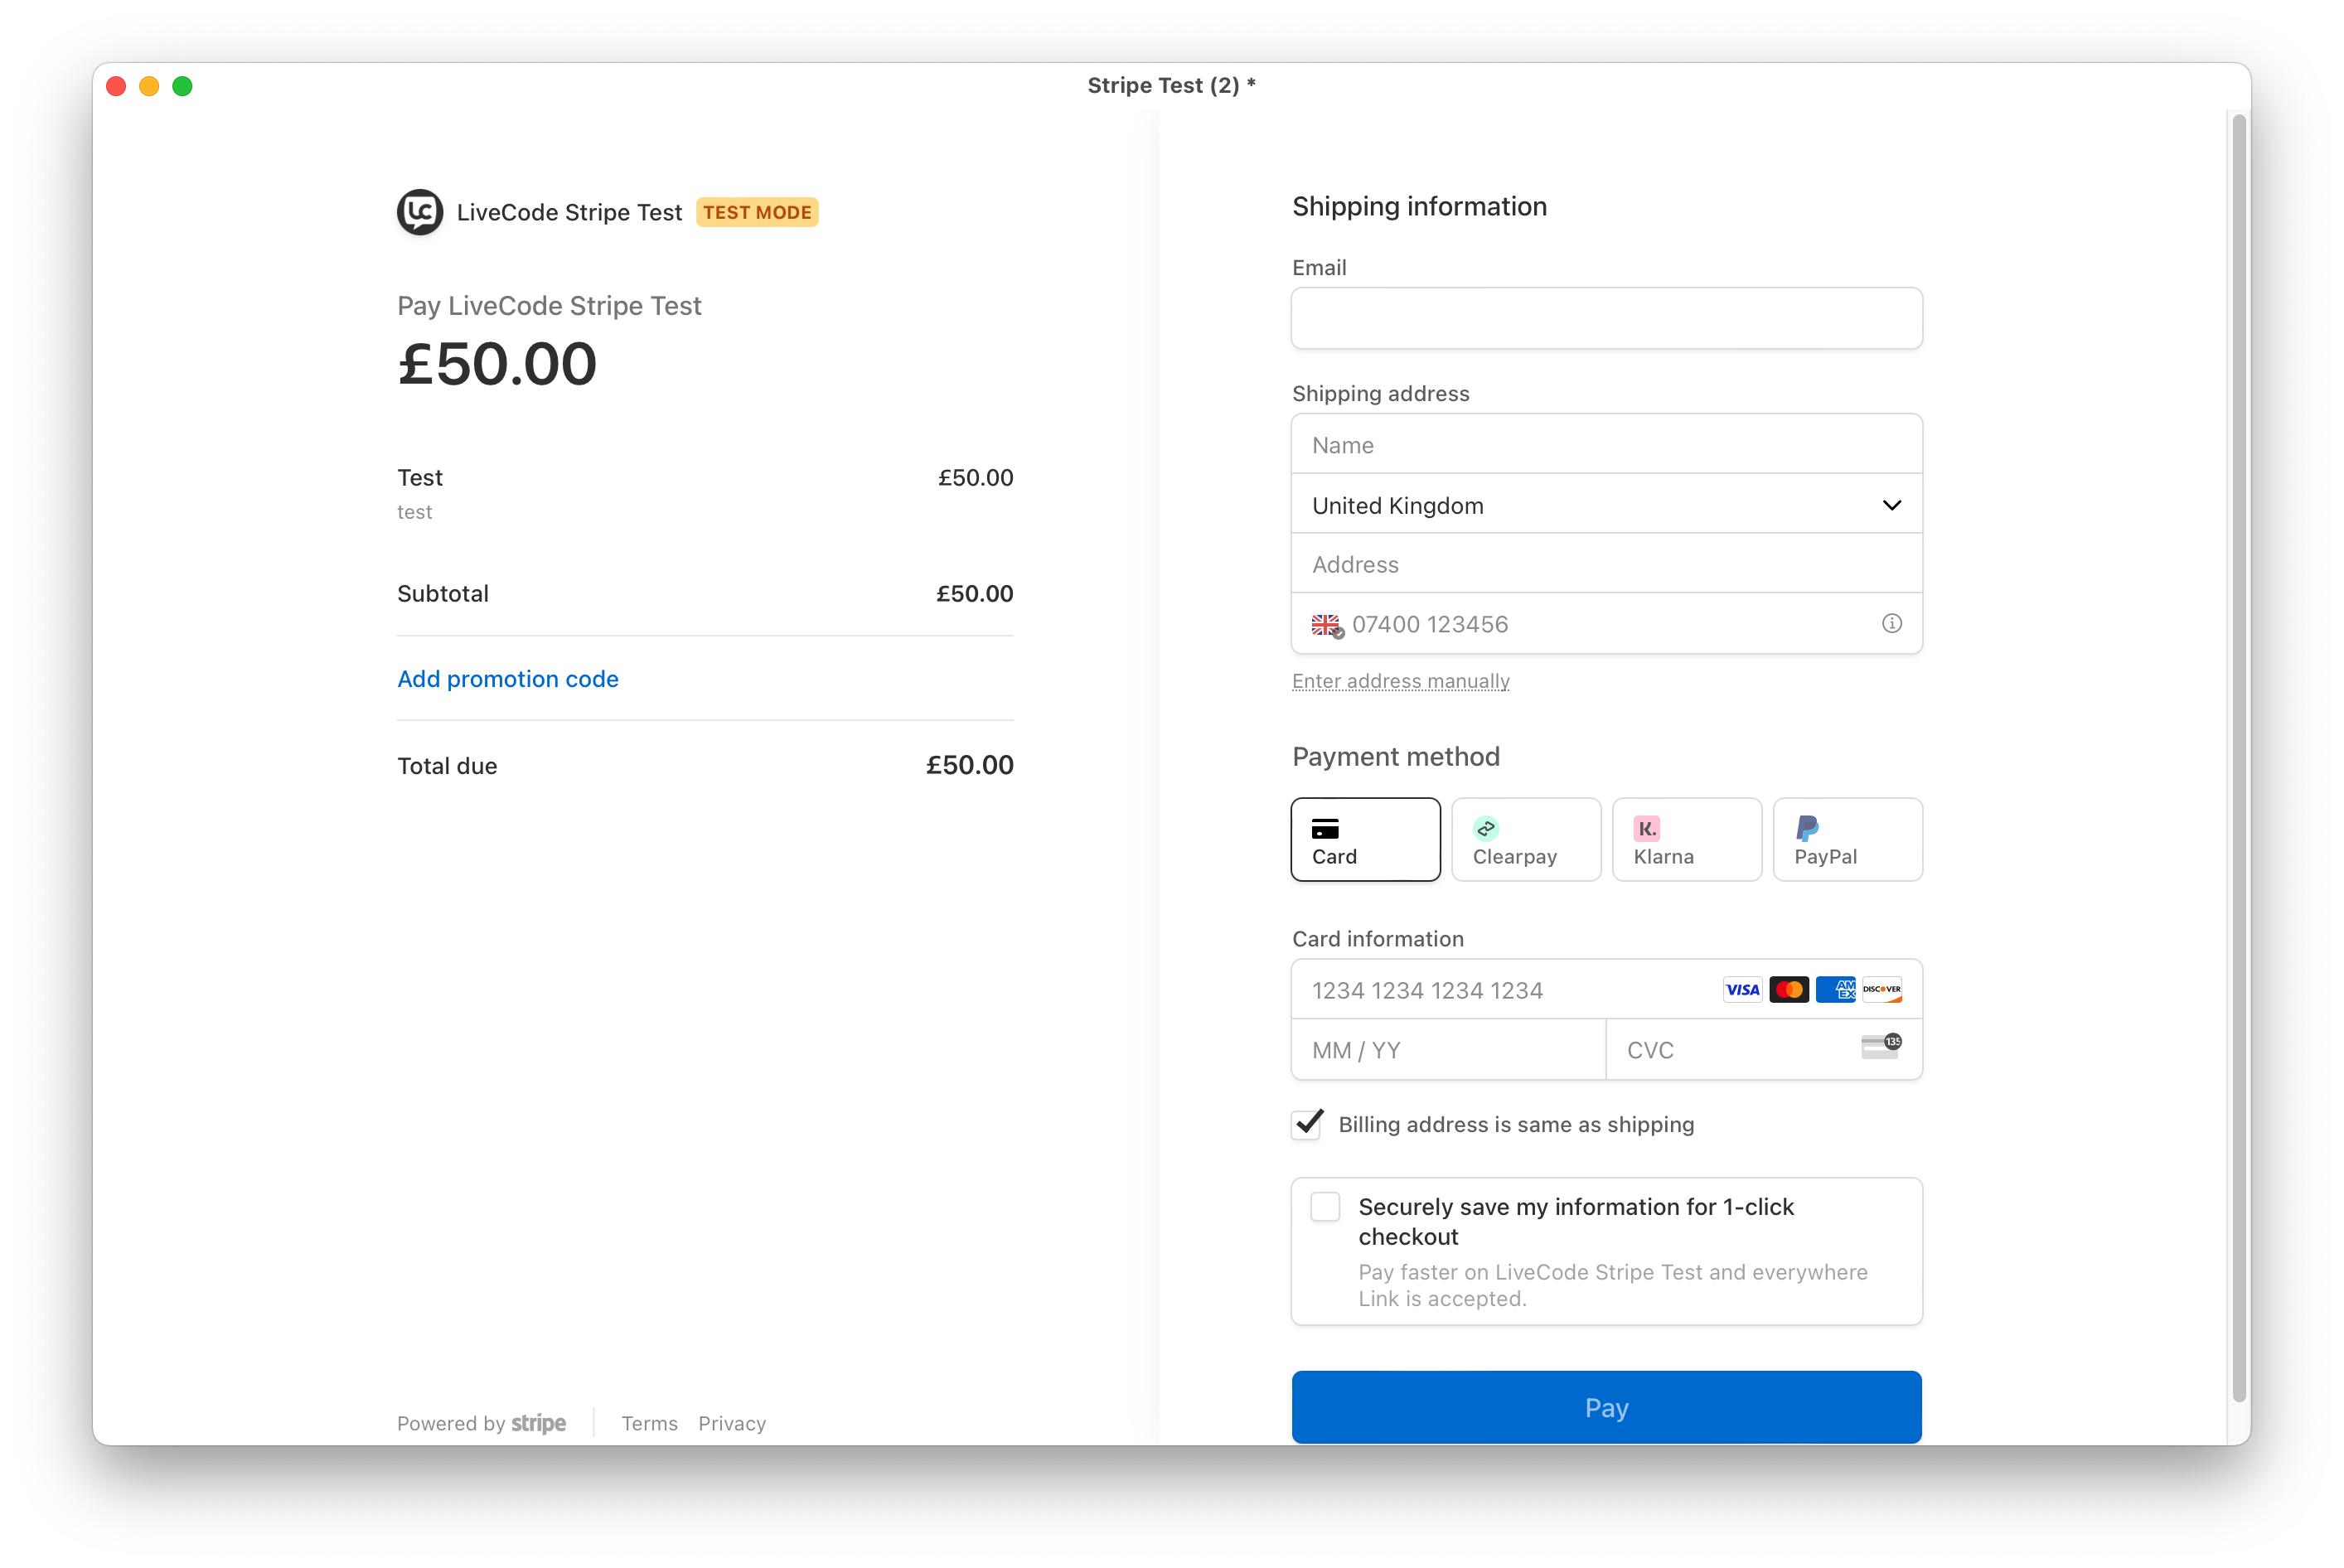Enable save information for 1-click checkout
The height and width of the screenshot is (1568, 2344).
(x=1325, y=1207)
